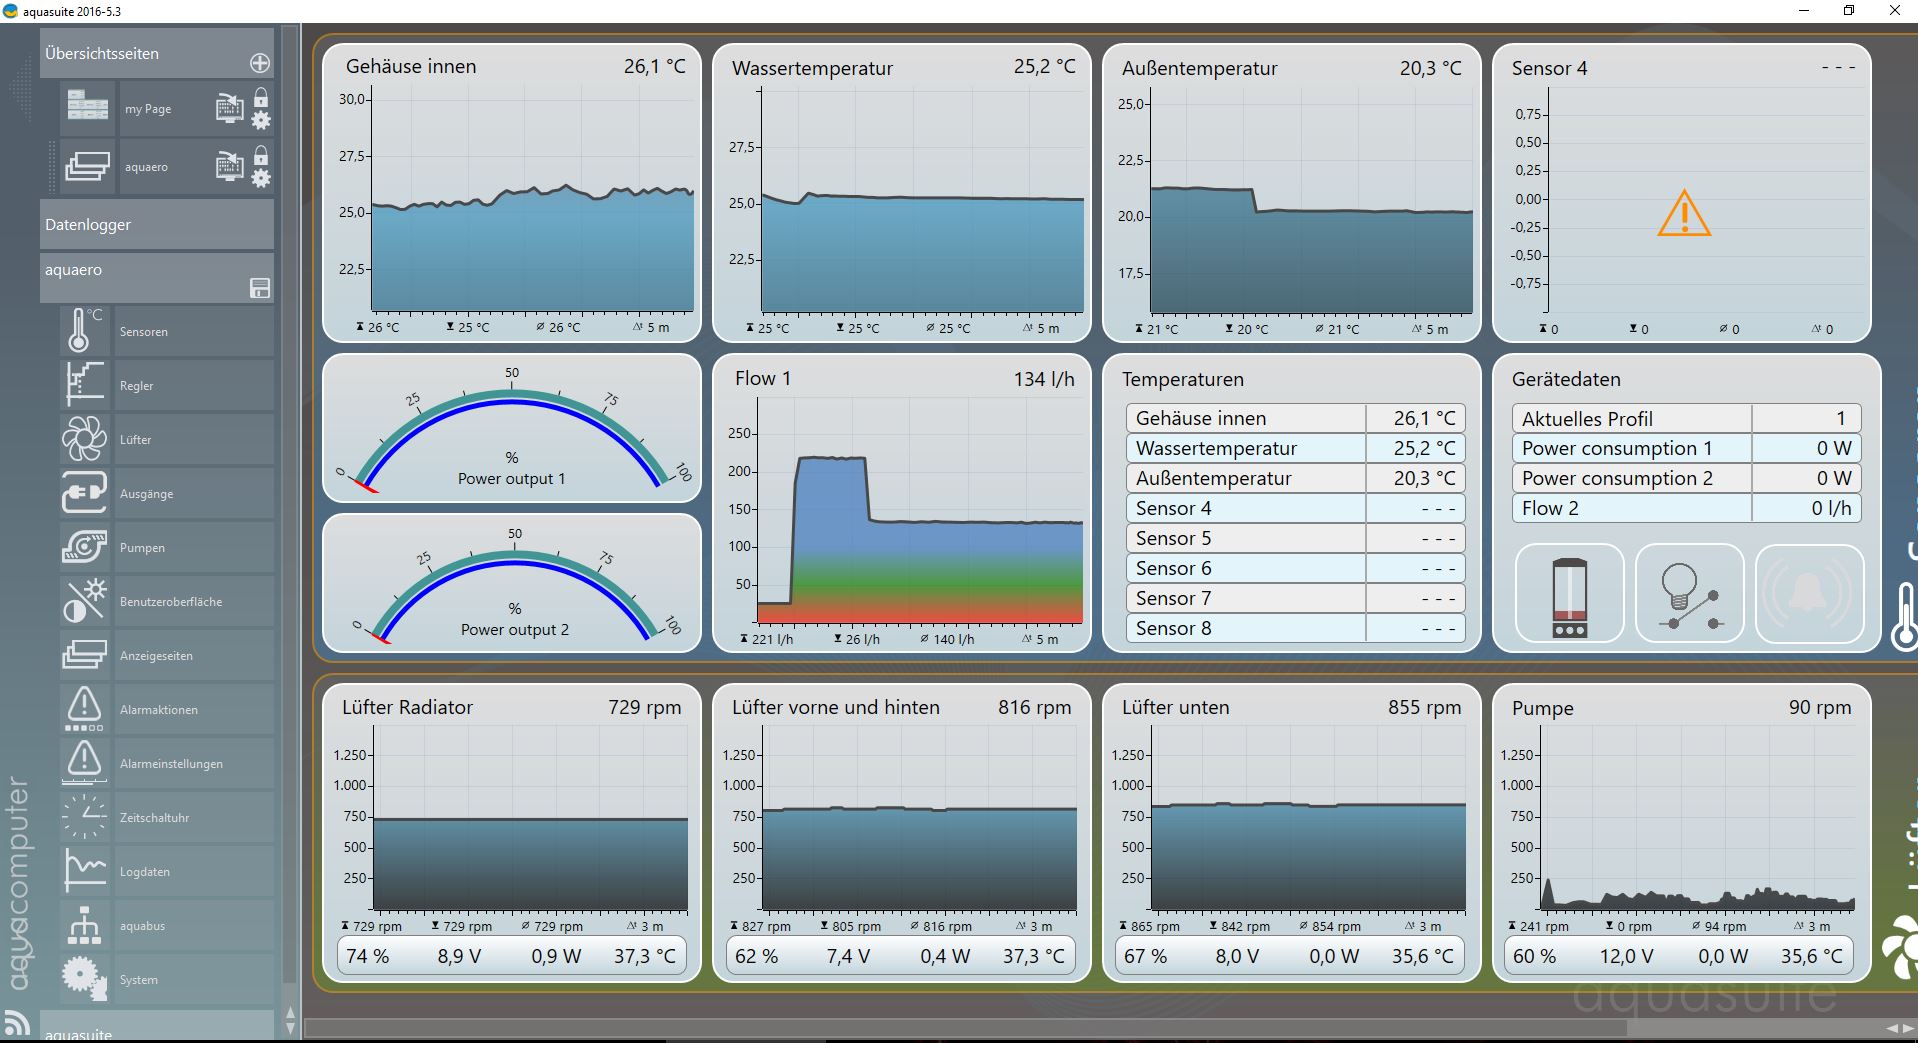Click the light bulb switch icon in Gerätedaten
The height and width of the screenshot is (1043, 1918).
pyautogui.click(x=1689, y=593)
